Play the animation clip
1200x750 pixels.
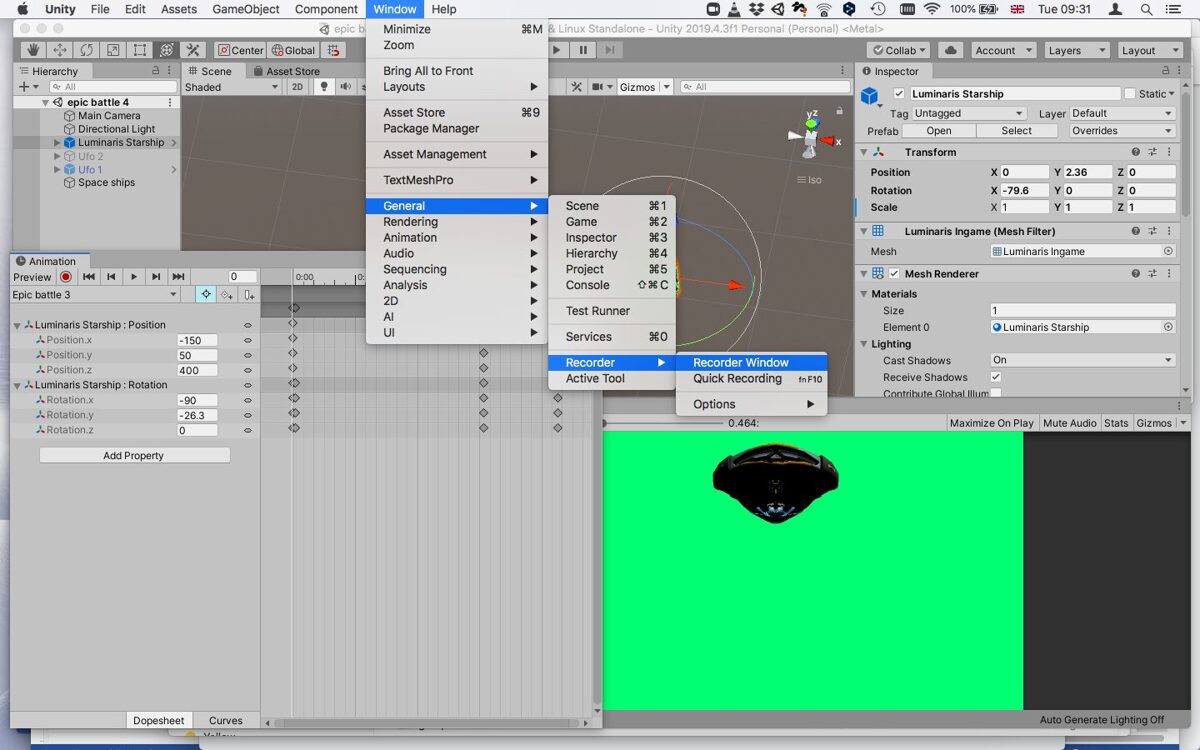coord(133,277)
